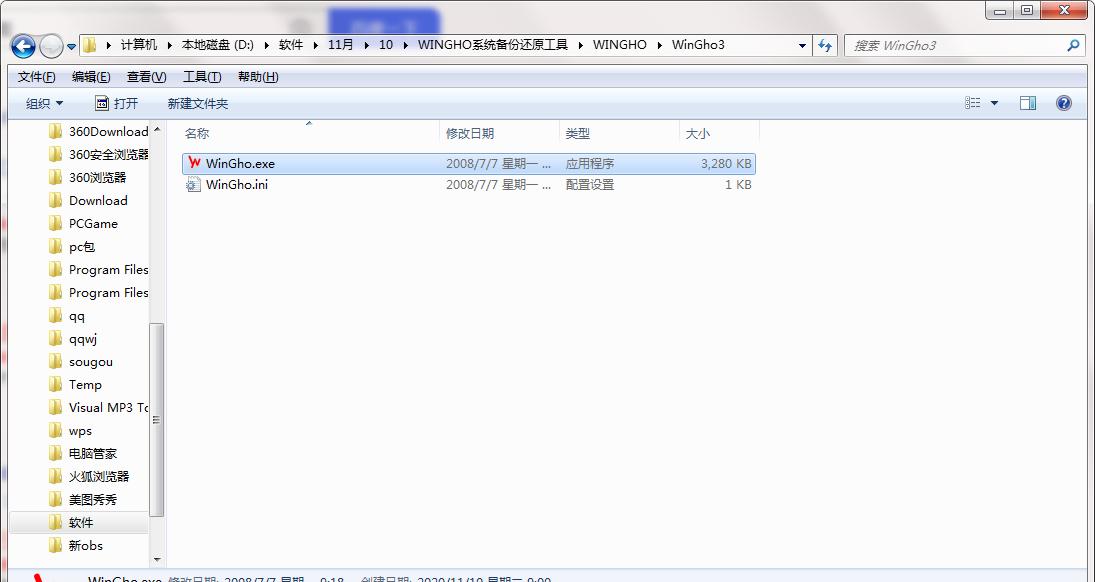
Task: Click folder icon beside 电脑管家
Action: 56,453
